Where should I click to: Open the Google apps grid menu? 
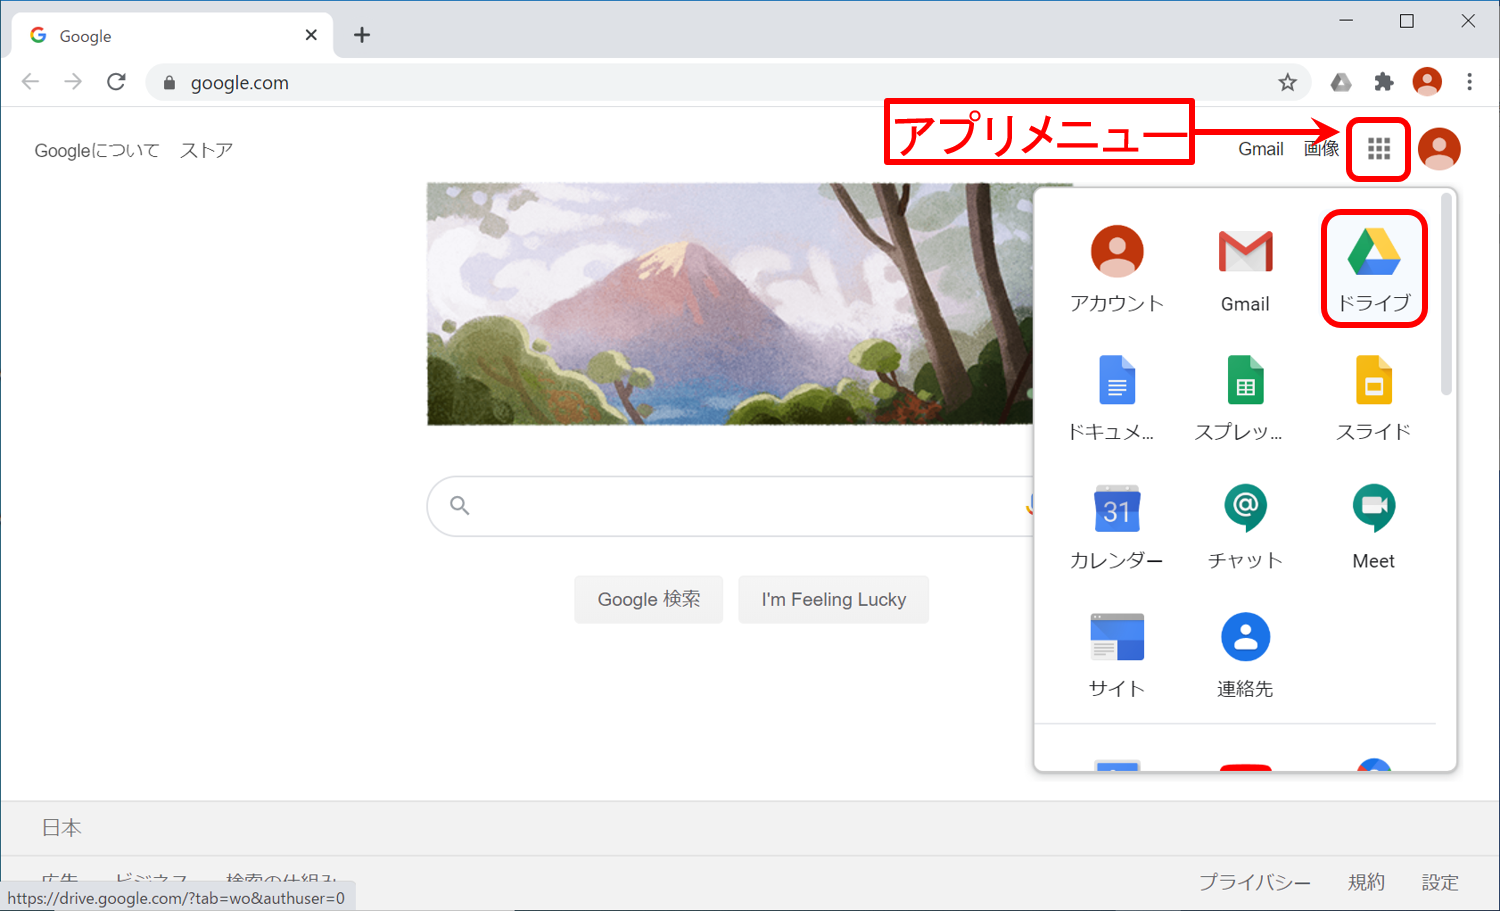coord(1379,149)
